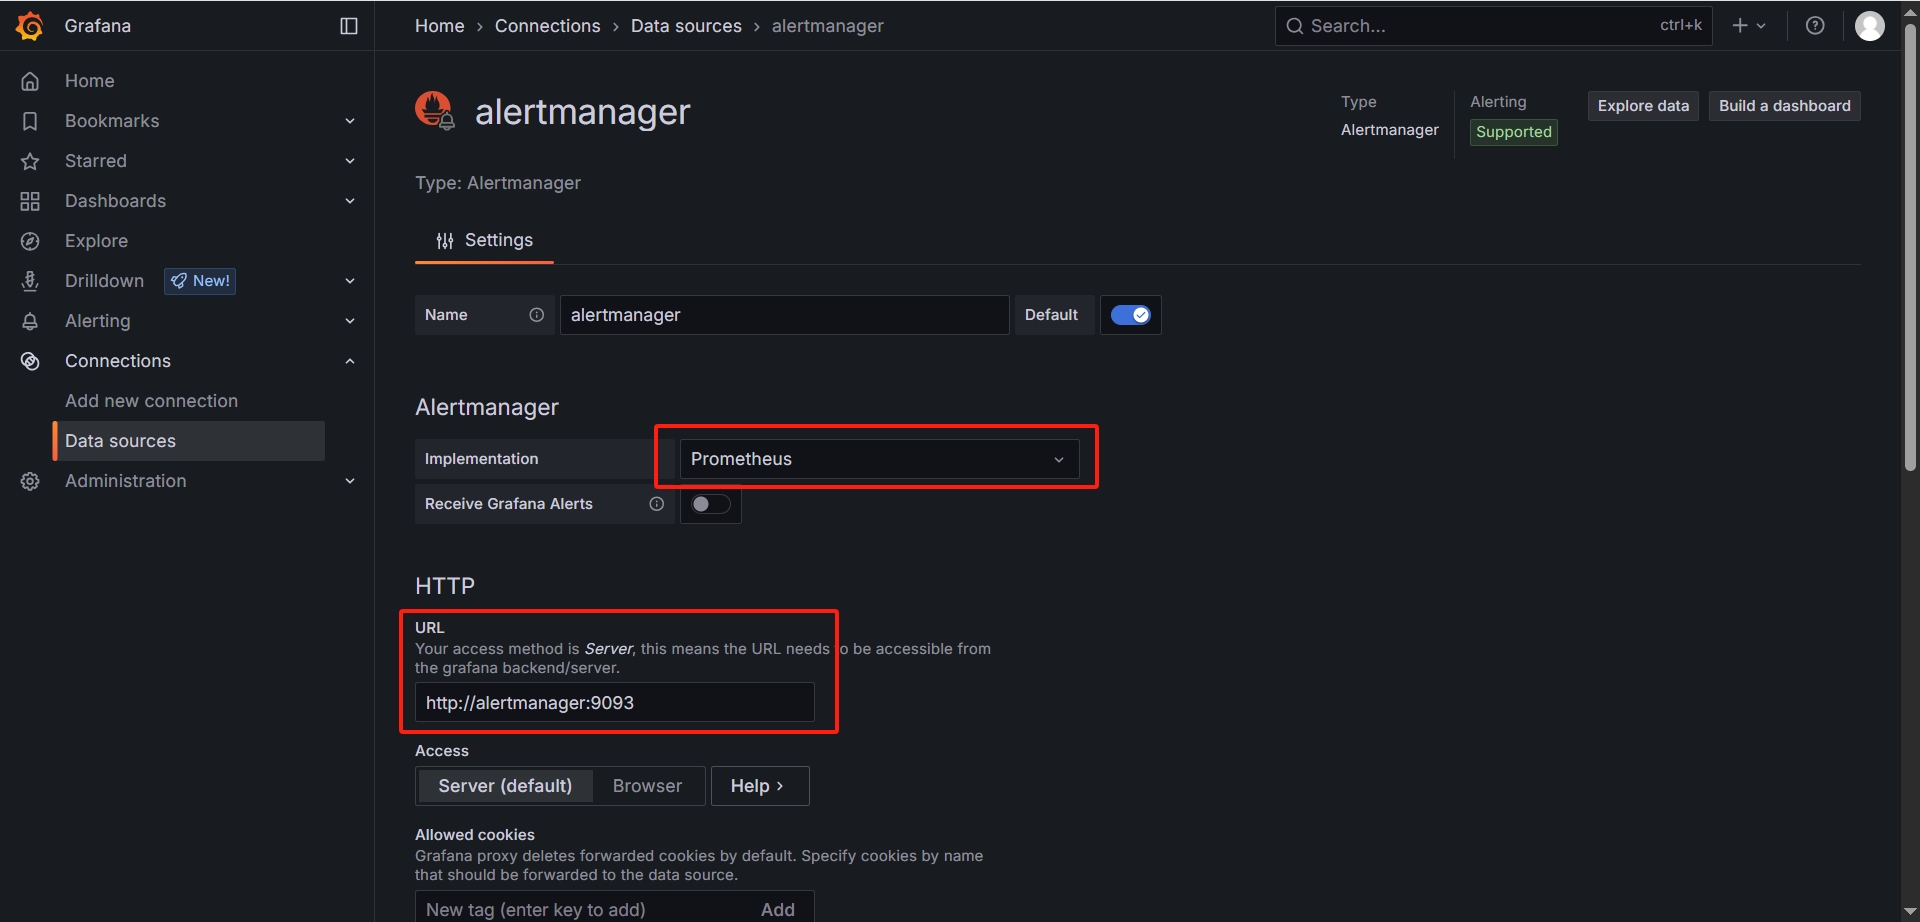
Task: Click the Grafana logo icon
Action: point(30,26)
